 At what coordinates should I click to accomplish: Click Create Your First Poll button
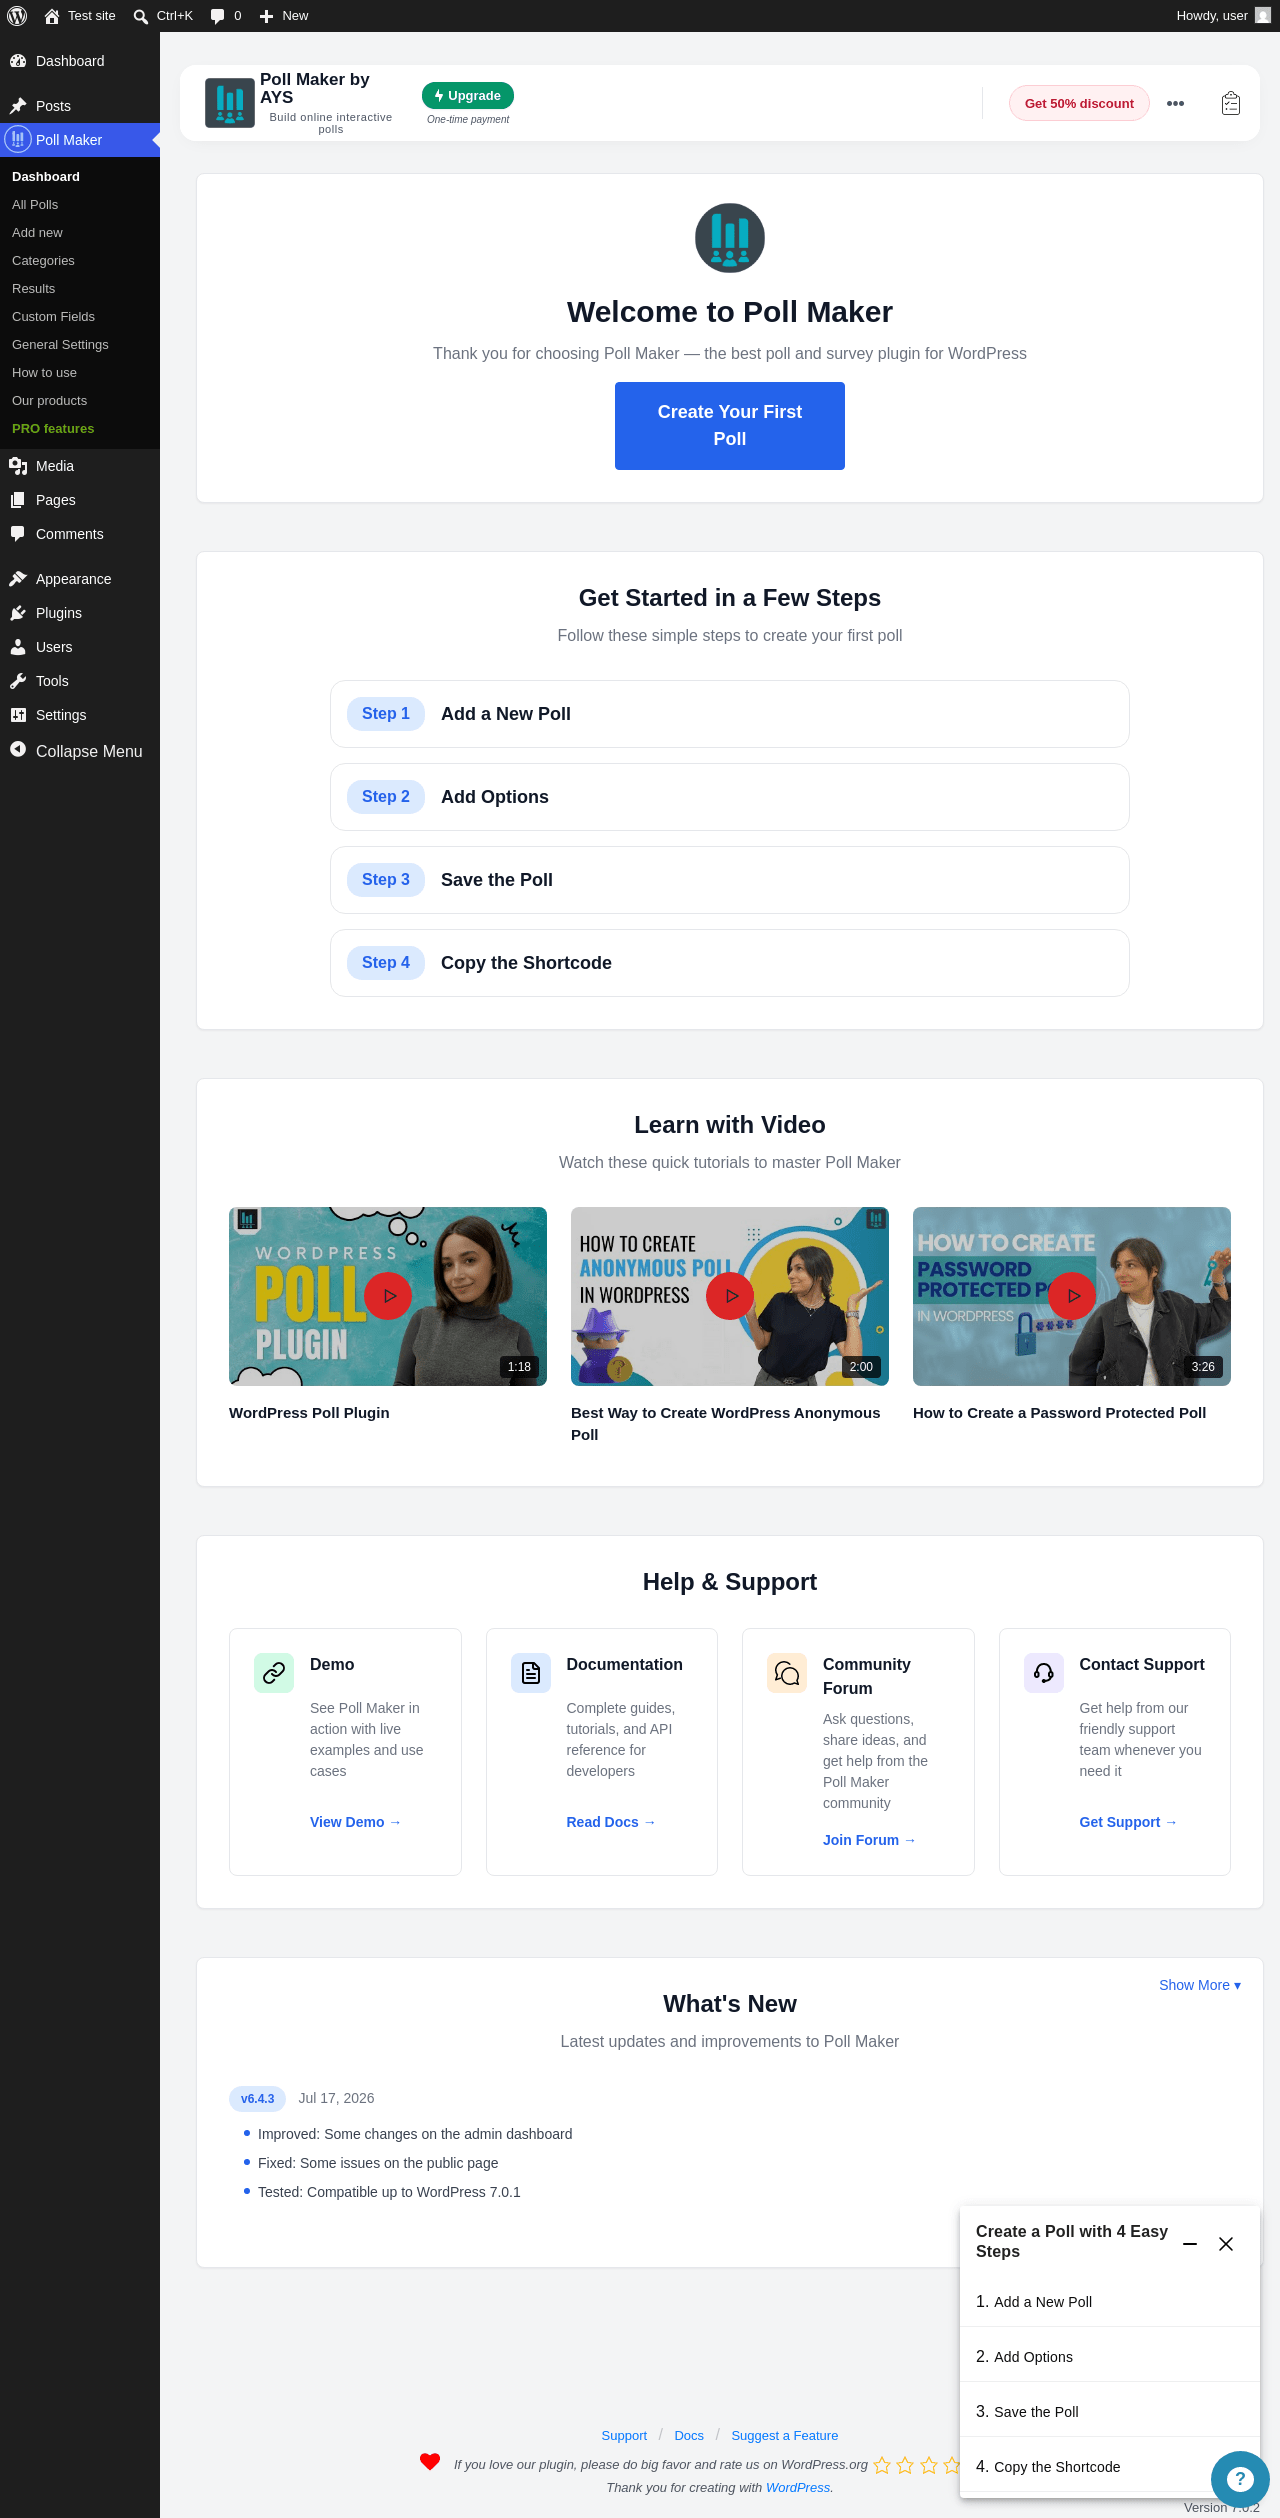(x=730, y=426)
